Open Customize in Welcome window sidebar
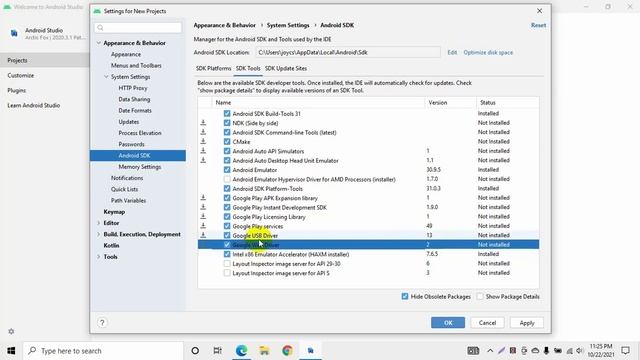The height and width of the screenshot is (360, 640). click(x=20, y=76)
